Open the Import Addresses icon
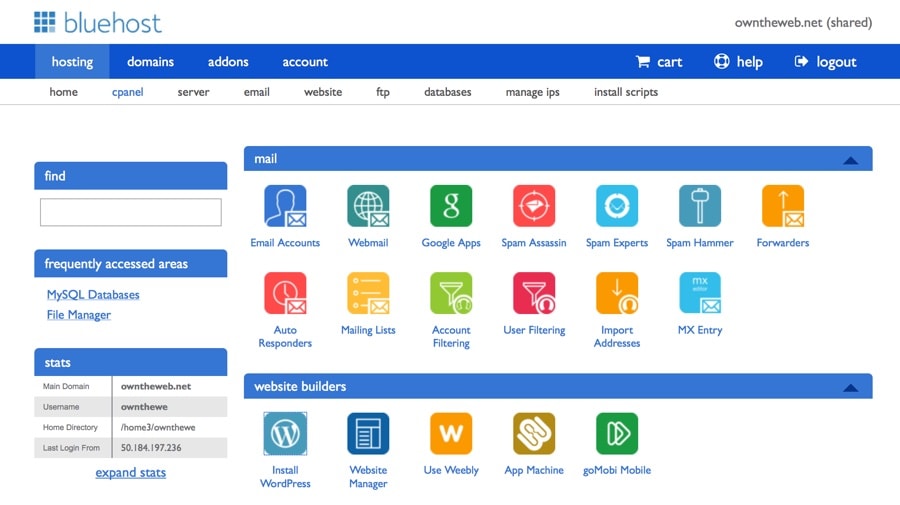The image size is (900, 505). click(x=617, y=293)
